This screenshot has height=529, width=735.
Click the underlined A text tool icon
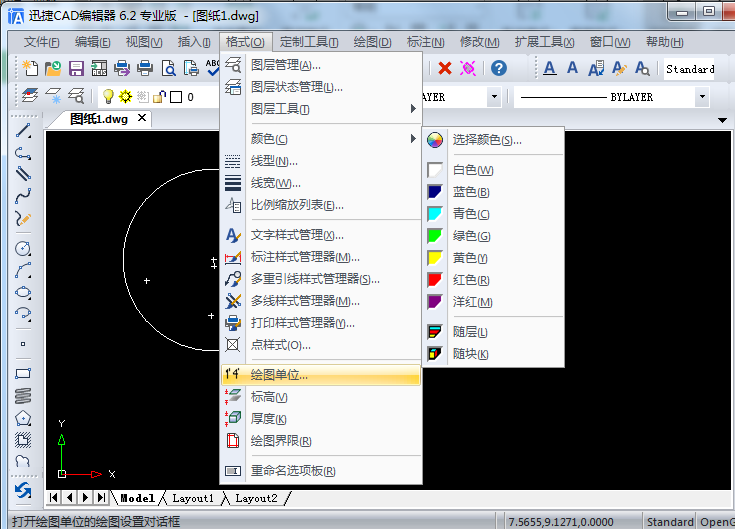[x=549, y=68]
